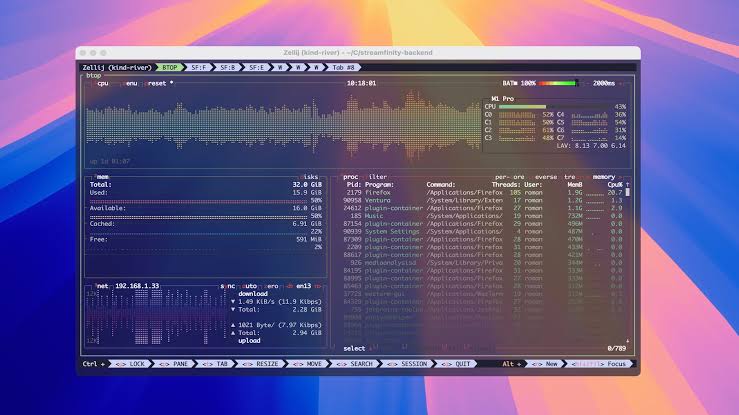Toggle auto scaling in net box
This screenshot has width=739, height=415.
(x=248, y=286)
